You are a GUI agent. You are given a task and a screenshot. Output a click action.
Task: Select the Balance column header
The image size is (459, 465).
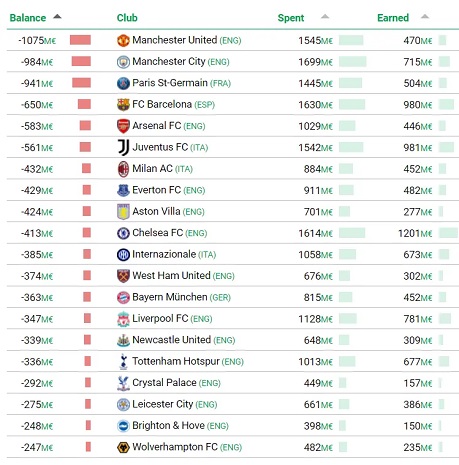pyautogui.click(x=28, y=18)
